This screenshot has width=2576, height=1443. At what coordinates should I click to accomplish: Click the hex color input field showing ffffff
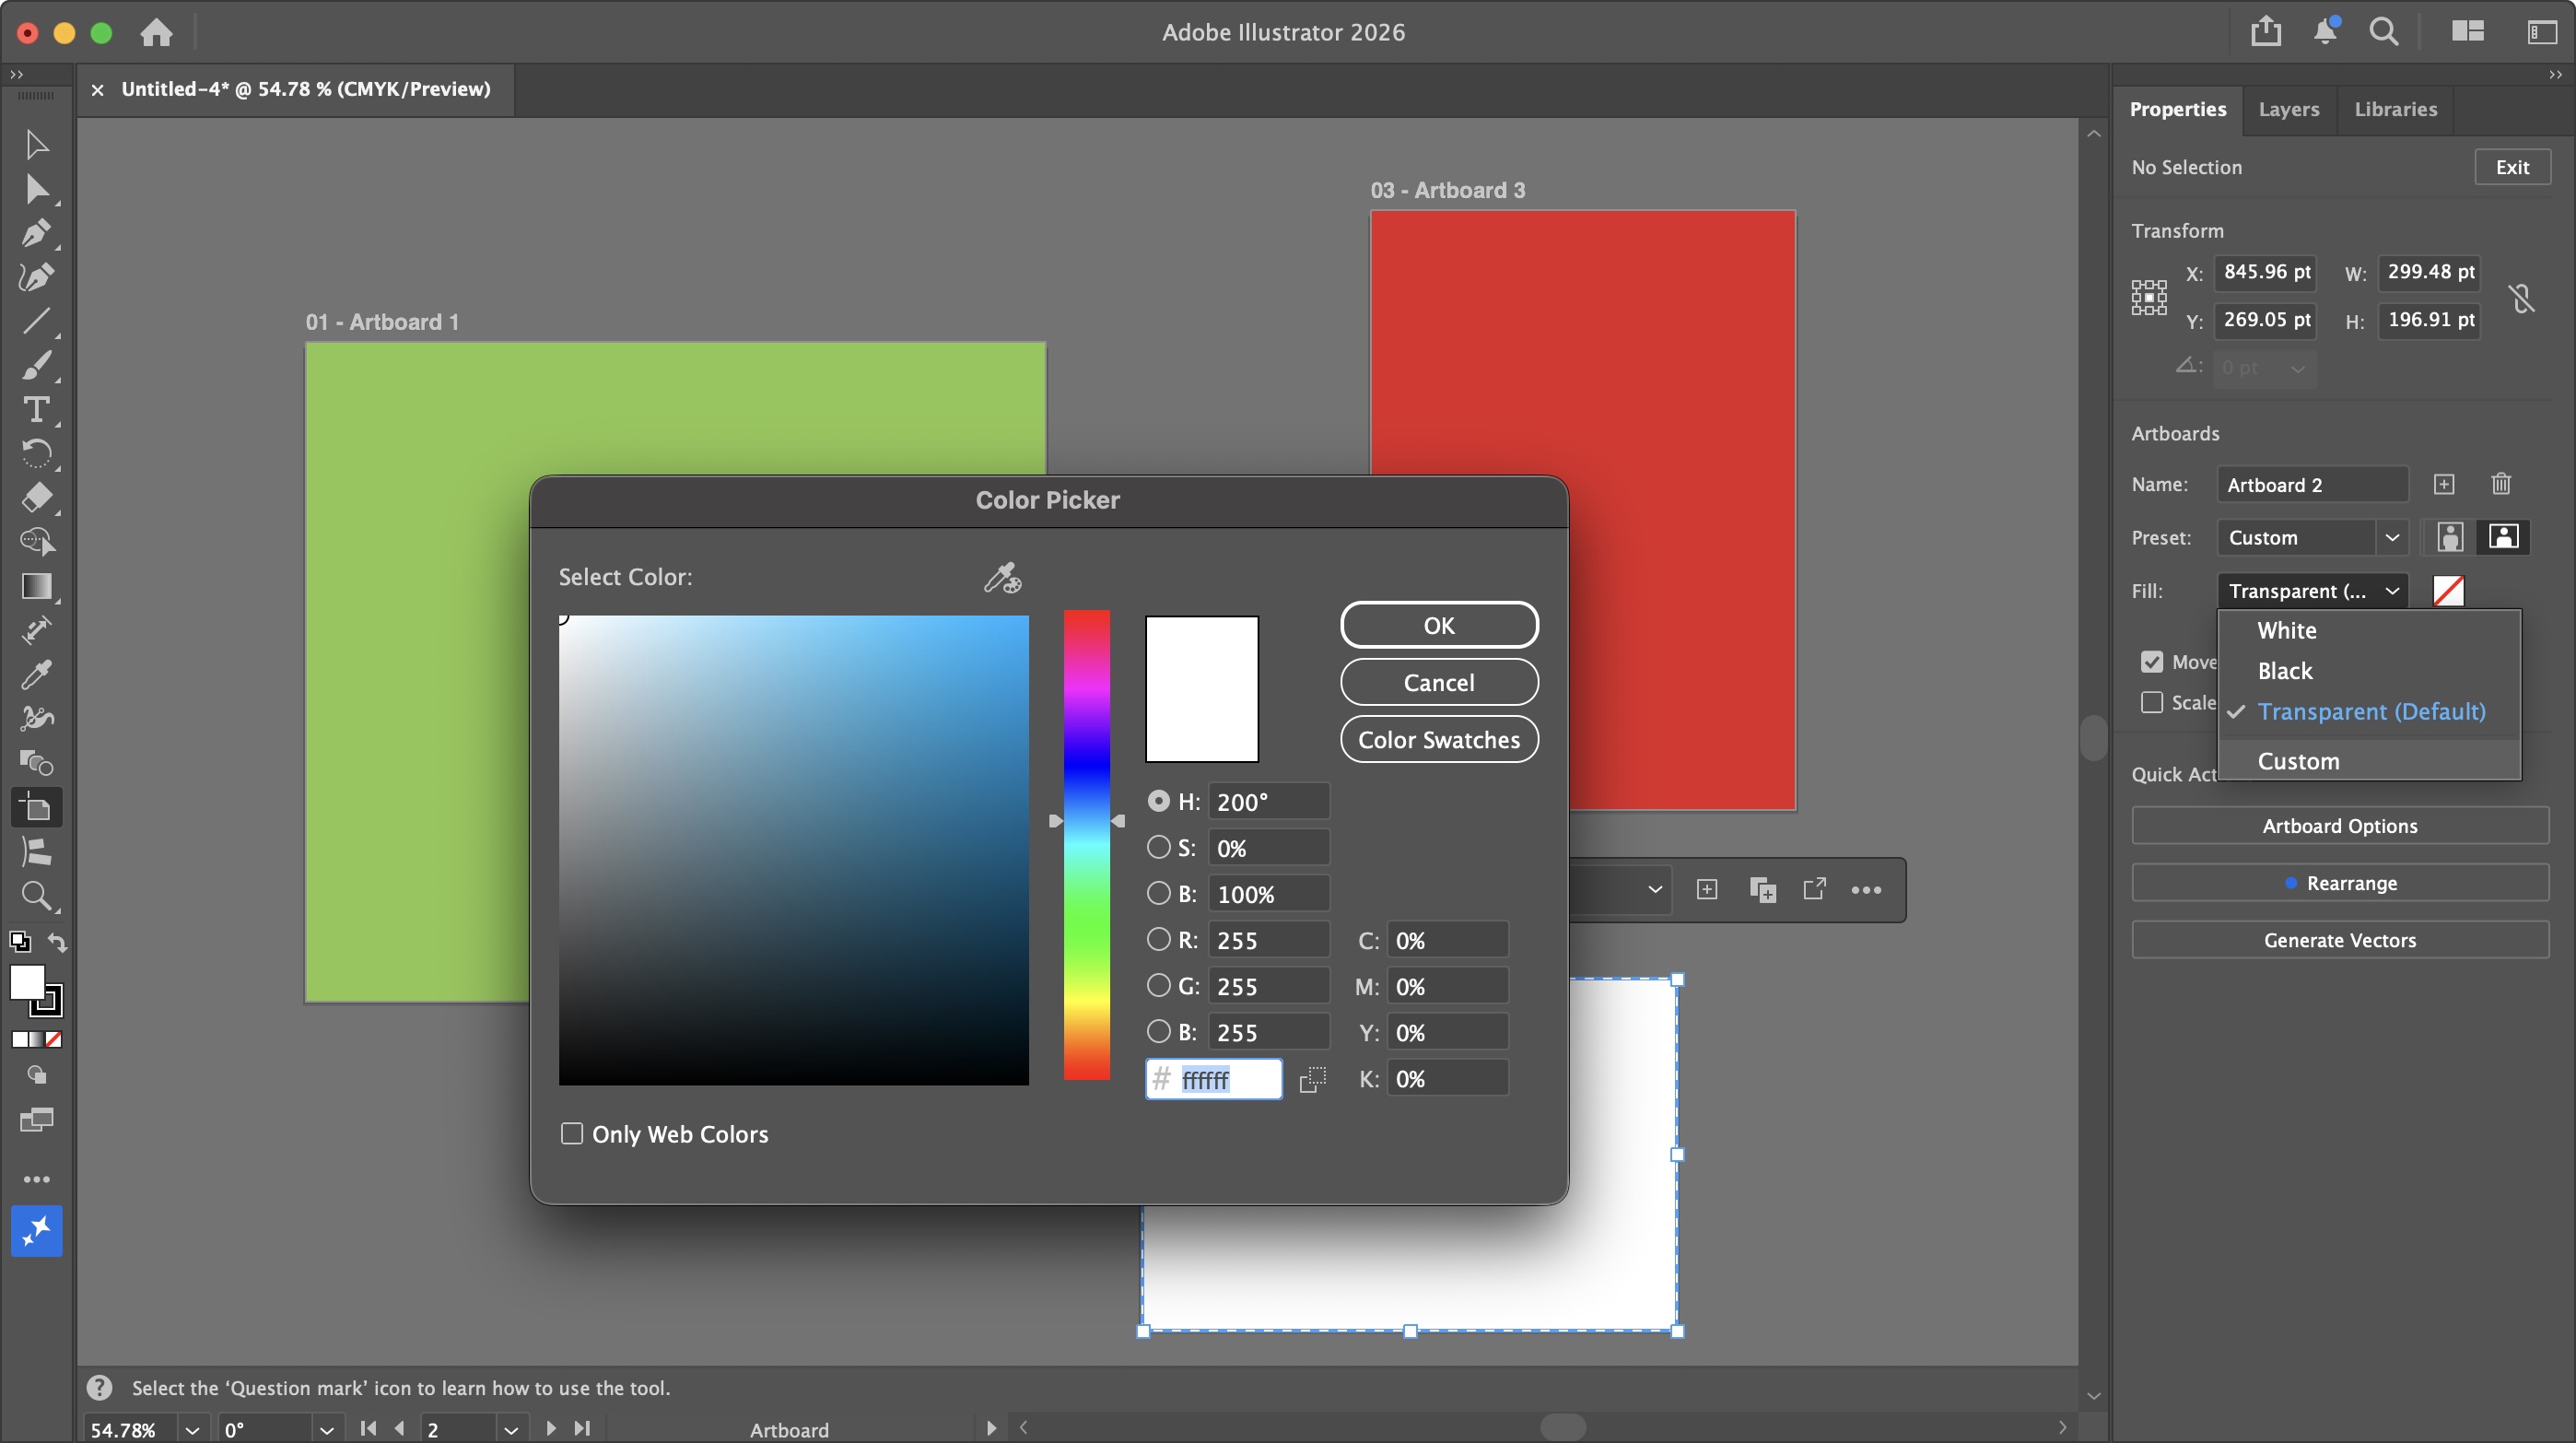point(1213,1079)
